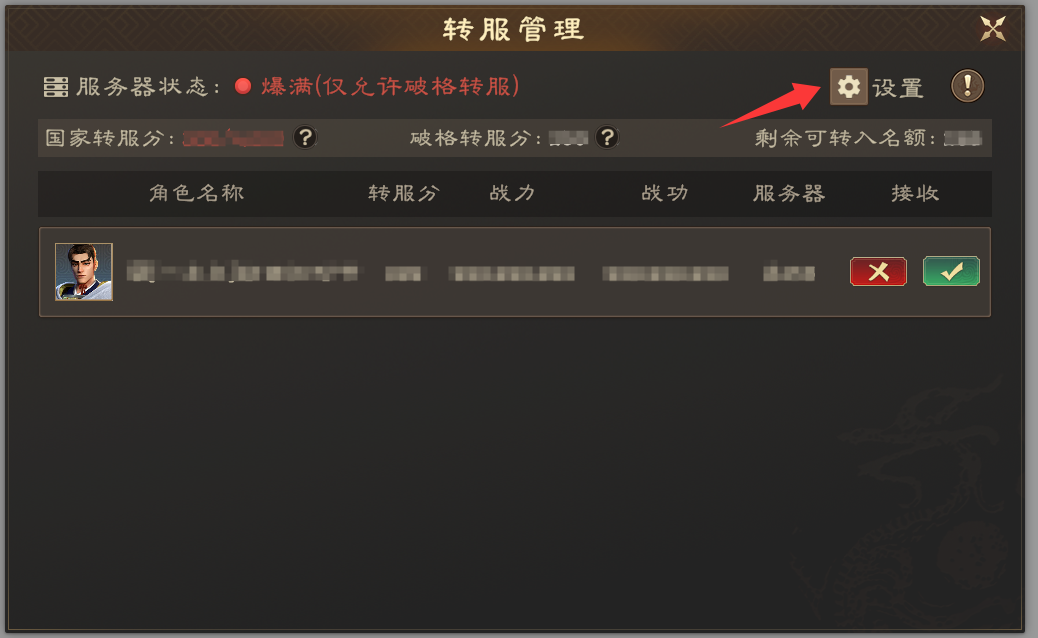
Task: Click the red server status indicator dot
Action: pos(243,86)
